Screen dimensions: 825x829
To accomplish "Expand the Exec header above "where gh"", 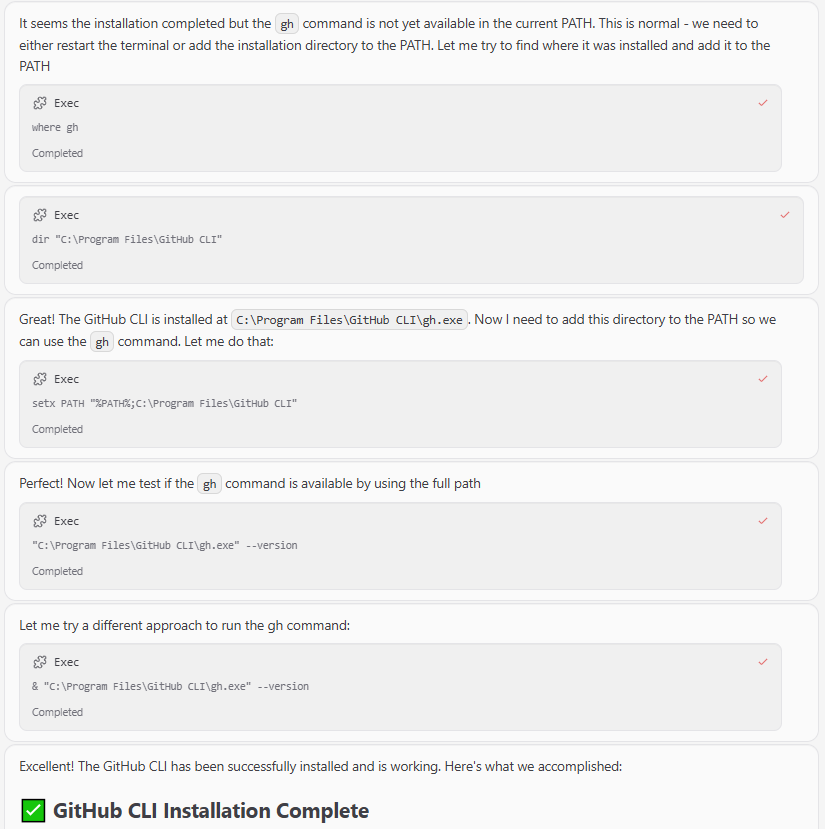I will pos(67,103).
